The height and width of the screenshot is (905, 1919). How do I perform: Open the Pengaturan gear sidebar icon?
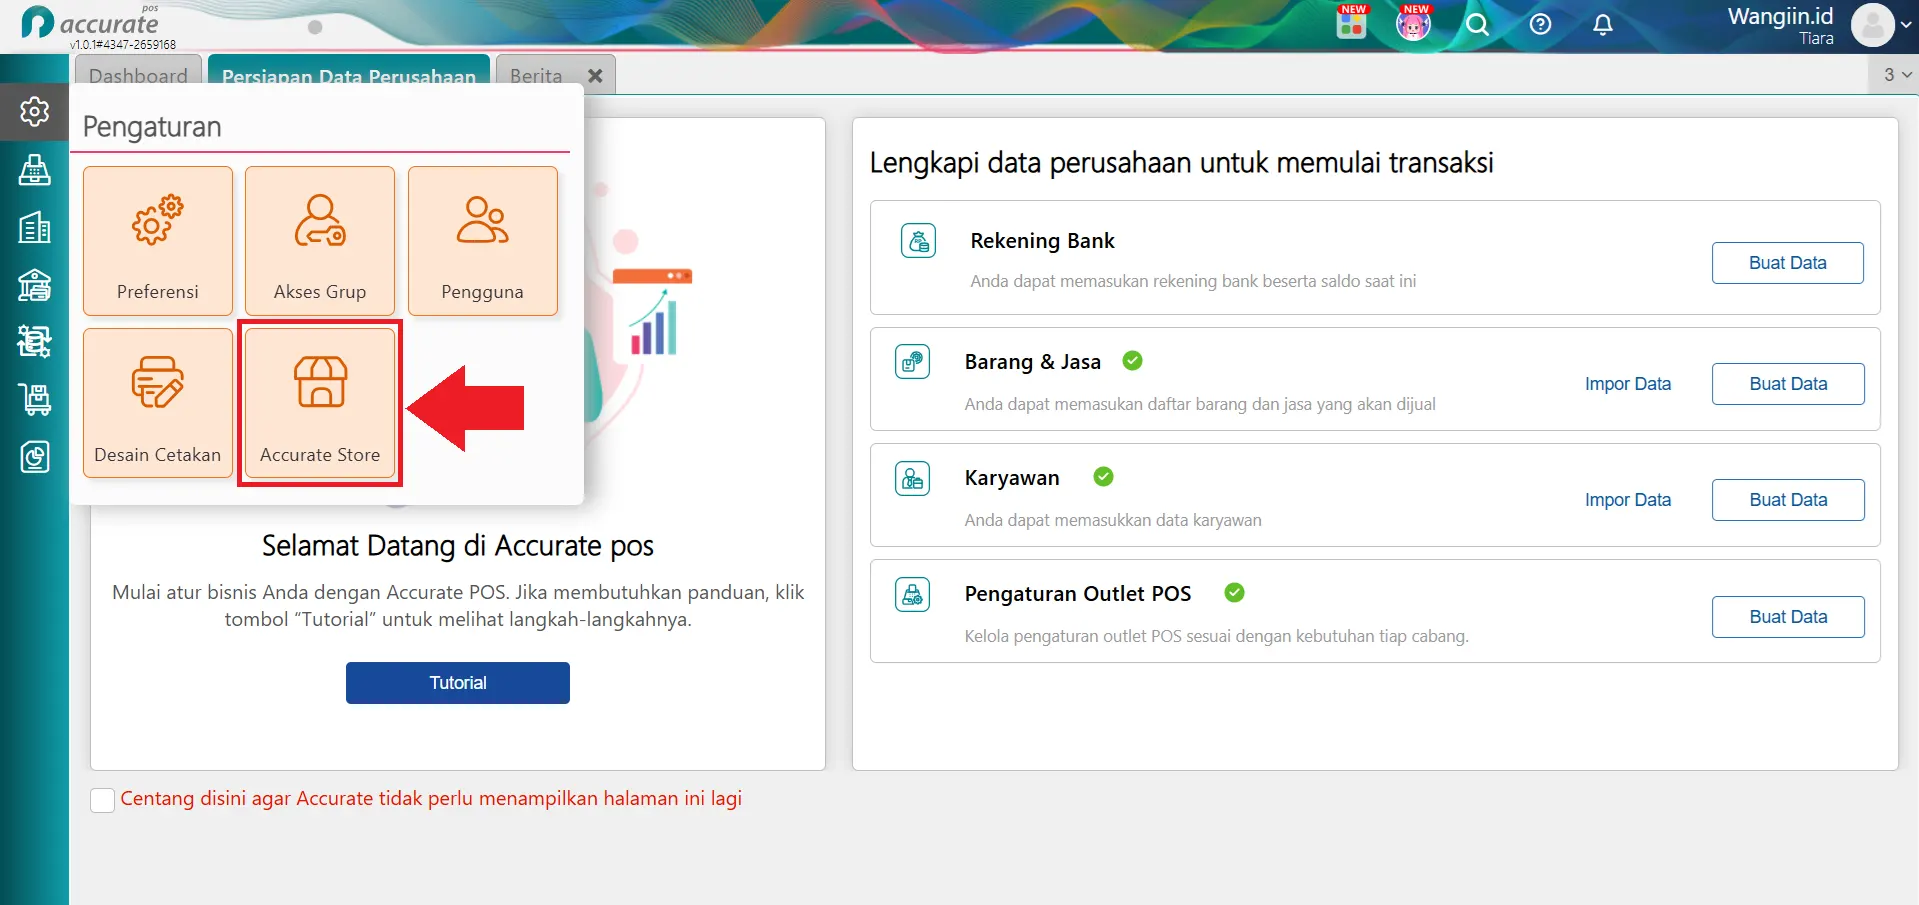34,111
